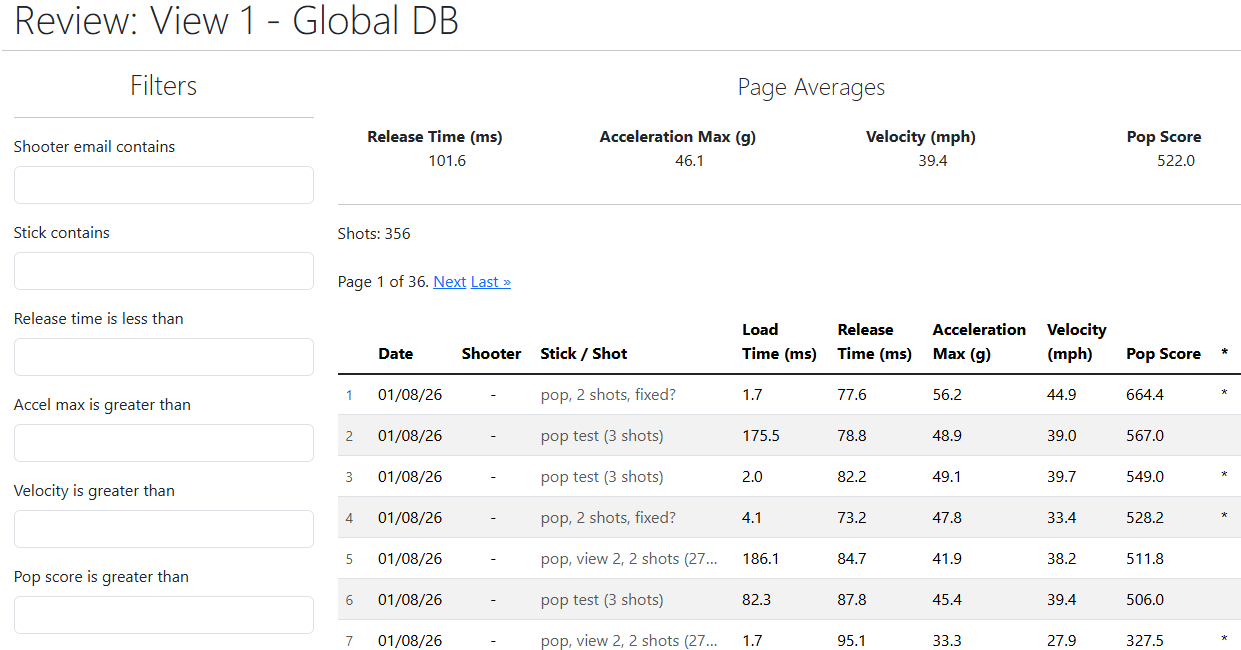Click the Release Time (ms) column header
Viewport: 1241px width, 650px height.
(874, 342)
